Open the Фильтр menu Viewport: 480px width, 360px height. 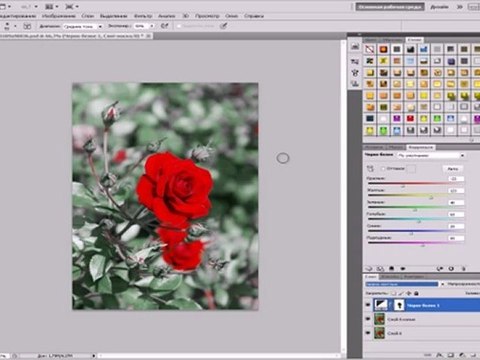tap(143, 16)
